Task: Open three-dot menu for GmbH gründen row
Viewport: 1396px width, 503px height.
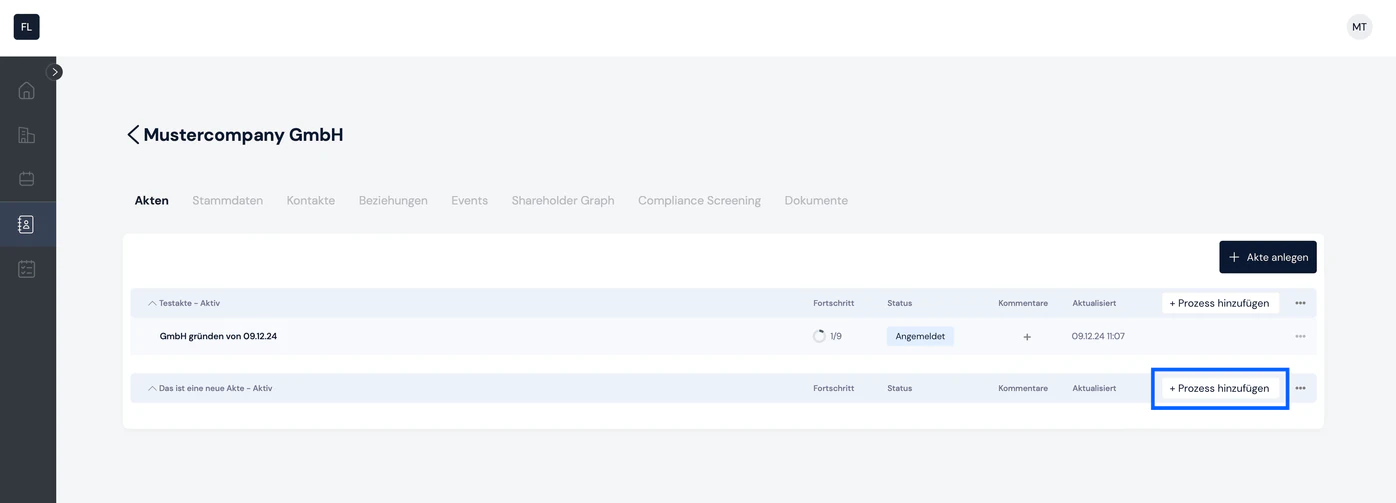Action: point(1300,336)
